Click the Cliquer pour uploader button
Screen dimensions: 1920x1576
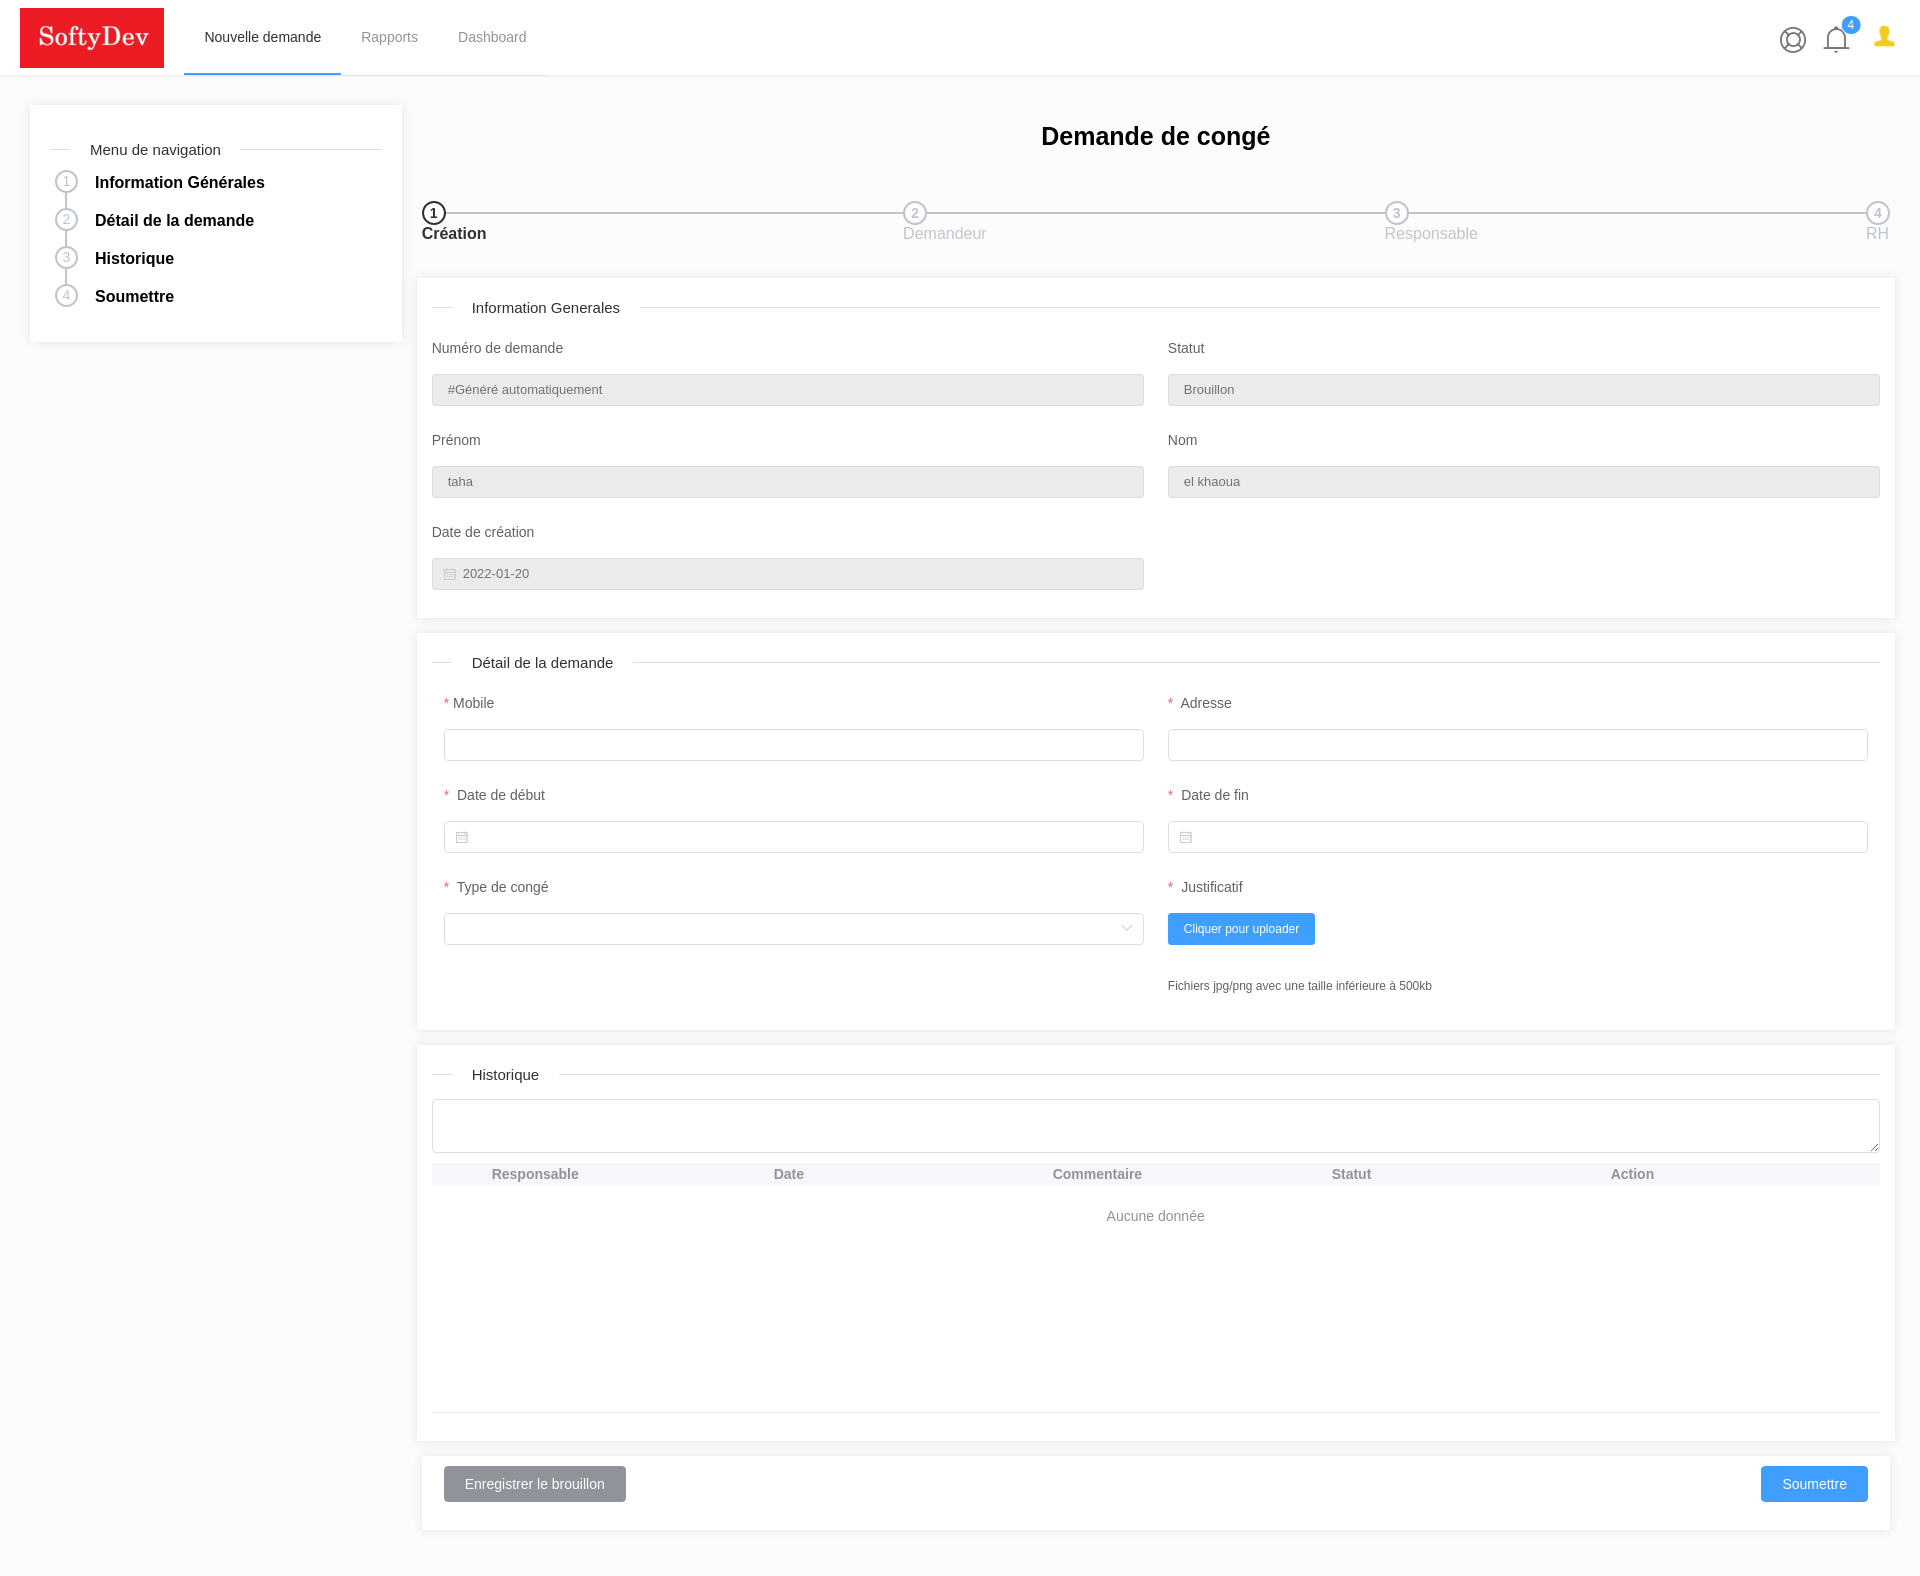[x=1241, y=929]
